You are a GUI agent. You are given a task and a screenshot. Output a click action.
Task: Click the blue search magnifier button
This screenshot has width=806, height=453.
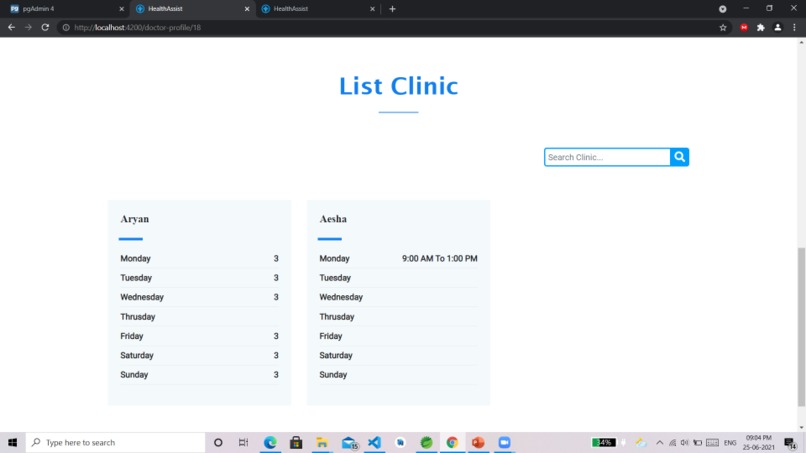pos(679,157)
